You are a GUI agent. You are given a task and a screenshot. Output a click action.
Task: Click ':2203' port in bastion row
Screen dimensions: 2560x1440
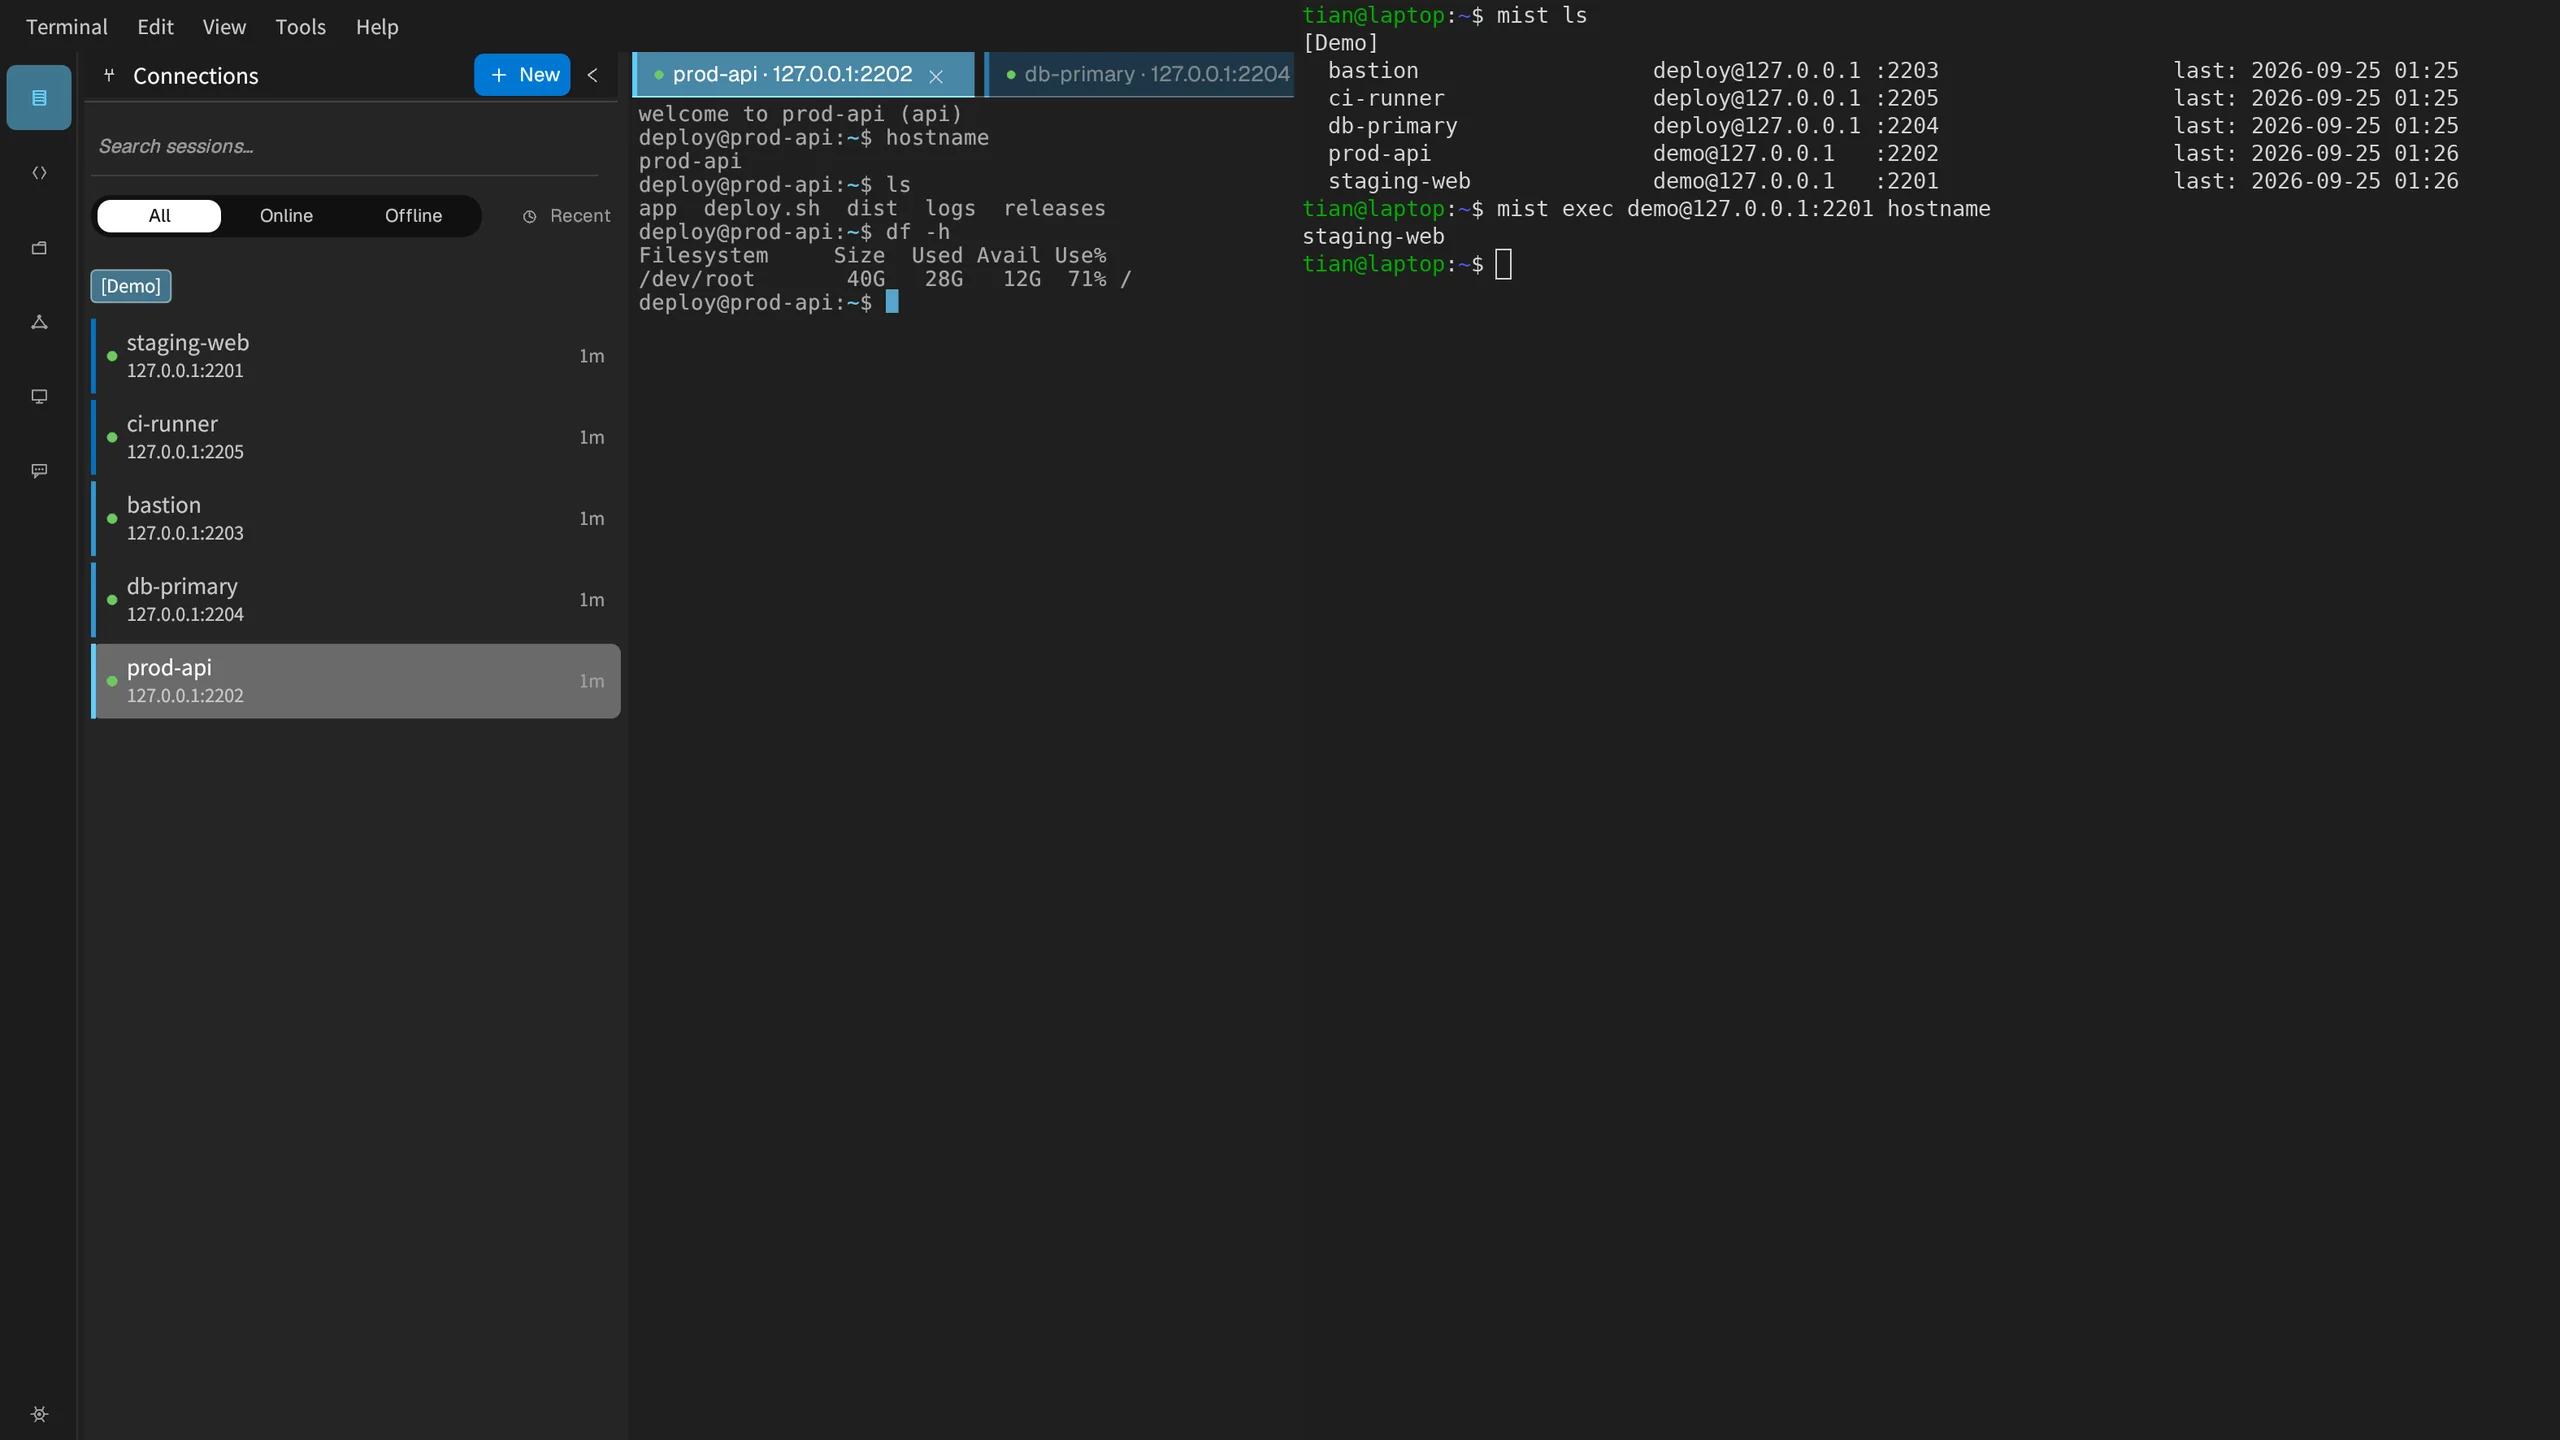1906,70
